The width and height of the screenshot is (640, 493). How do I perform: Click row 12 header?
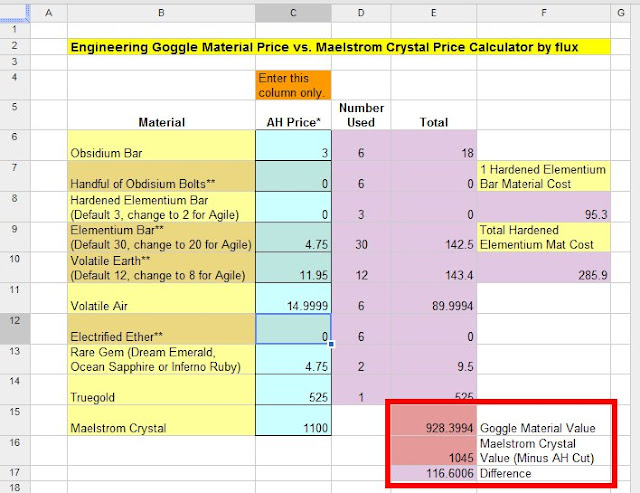click(x=15, y=329)
